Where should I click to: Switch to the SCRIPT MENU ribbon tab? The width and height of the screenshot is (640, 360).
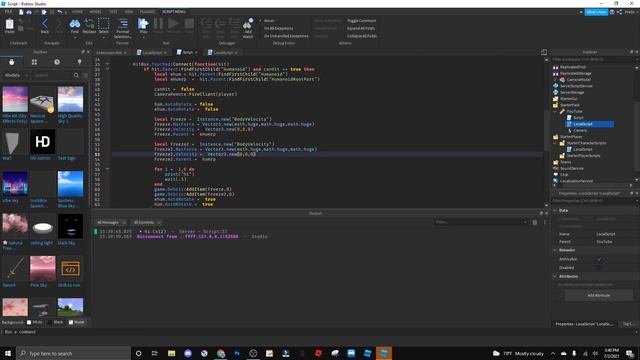(173, 12)
